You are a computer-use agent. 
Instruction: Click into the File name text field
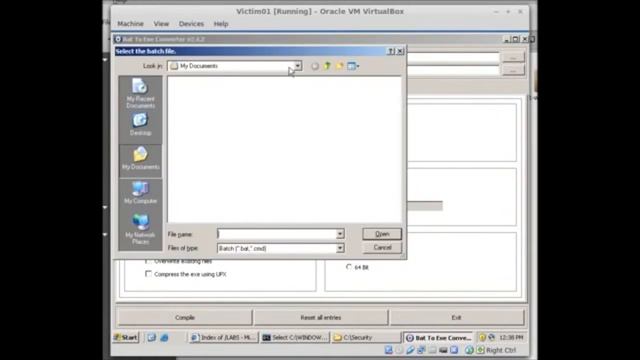pyautogui.click(x=276, y=234)
